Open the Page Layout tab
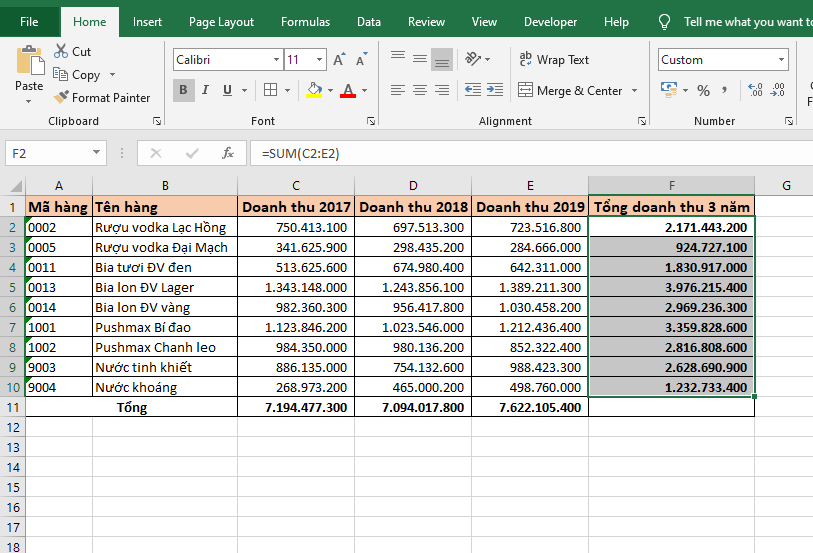The width and height of the screenshot is (813, 553). [221, 22]
